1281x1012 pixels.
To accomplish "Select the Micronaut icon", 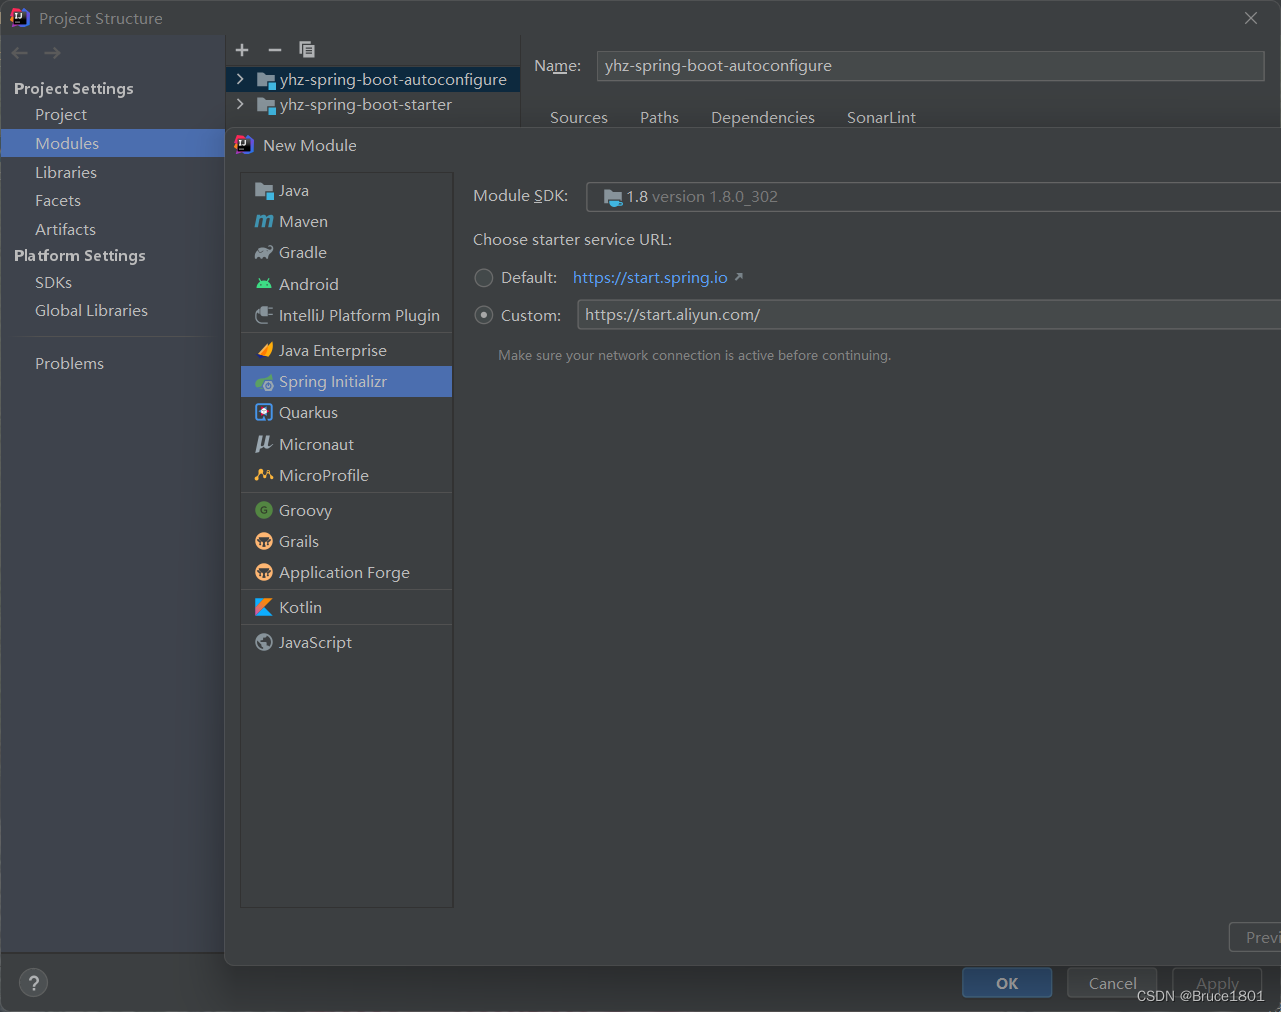I will [x=264, y=444].
